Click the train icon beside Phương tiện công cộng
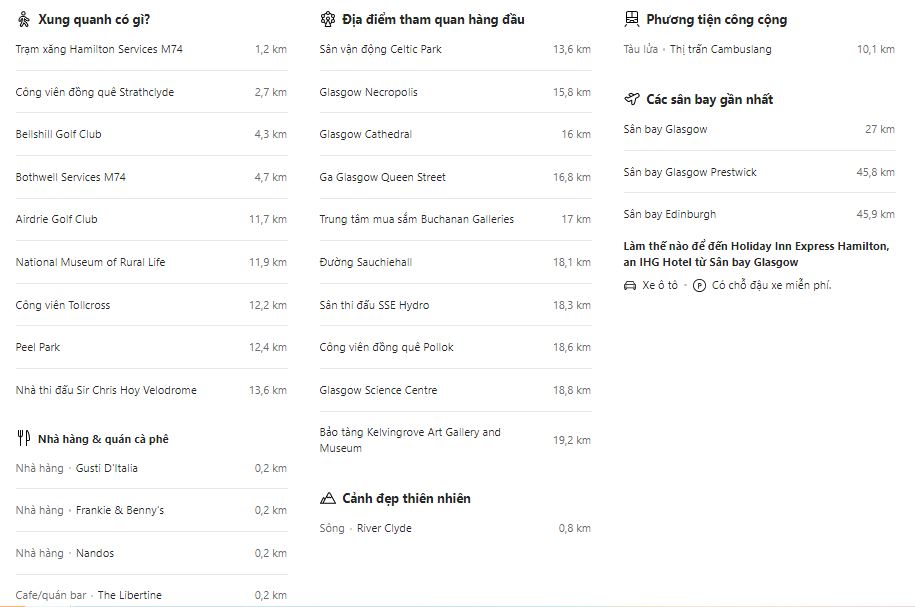This screenshot has width=915, height=607. (x=631, y=19)
